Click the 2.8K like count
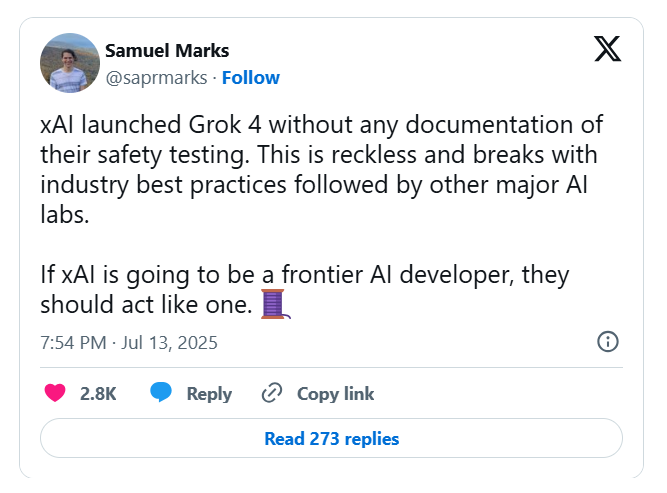This screenshot has height=493, width=667. [x=98, y=393]
